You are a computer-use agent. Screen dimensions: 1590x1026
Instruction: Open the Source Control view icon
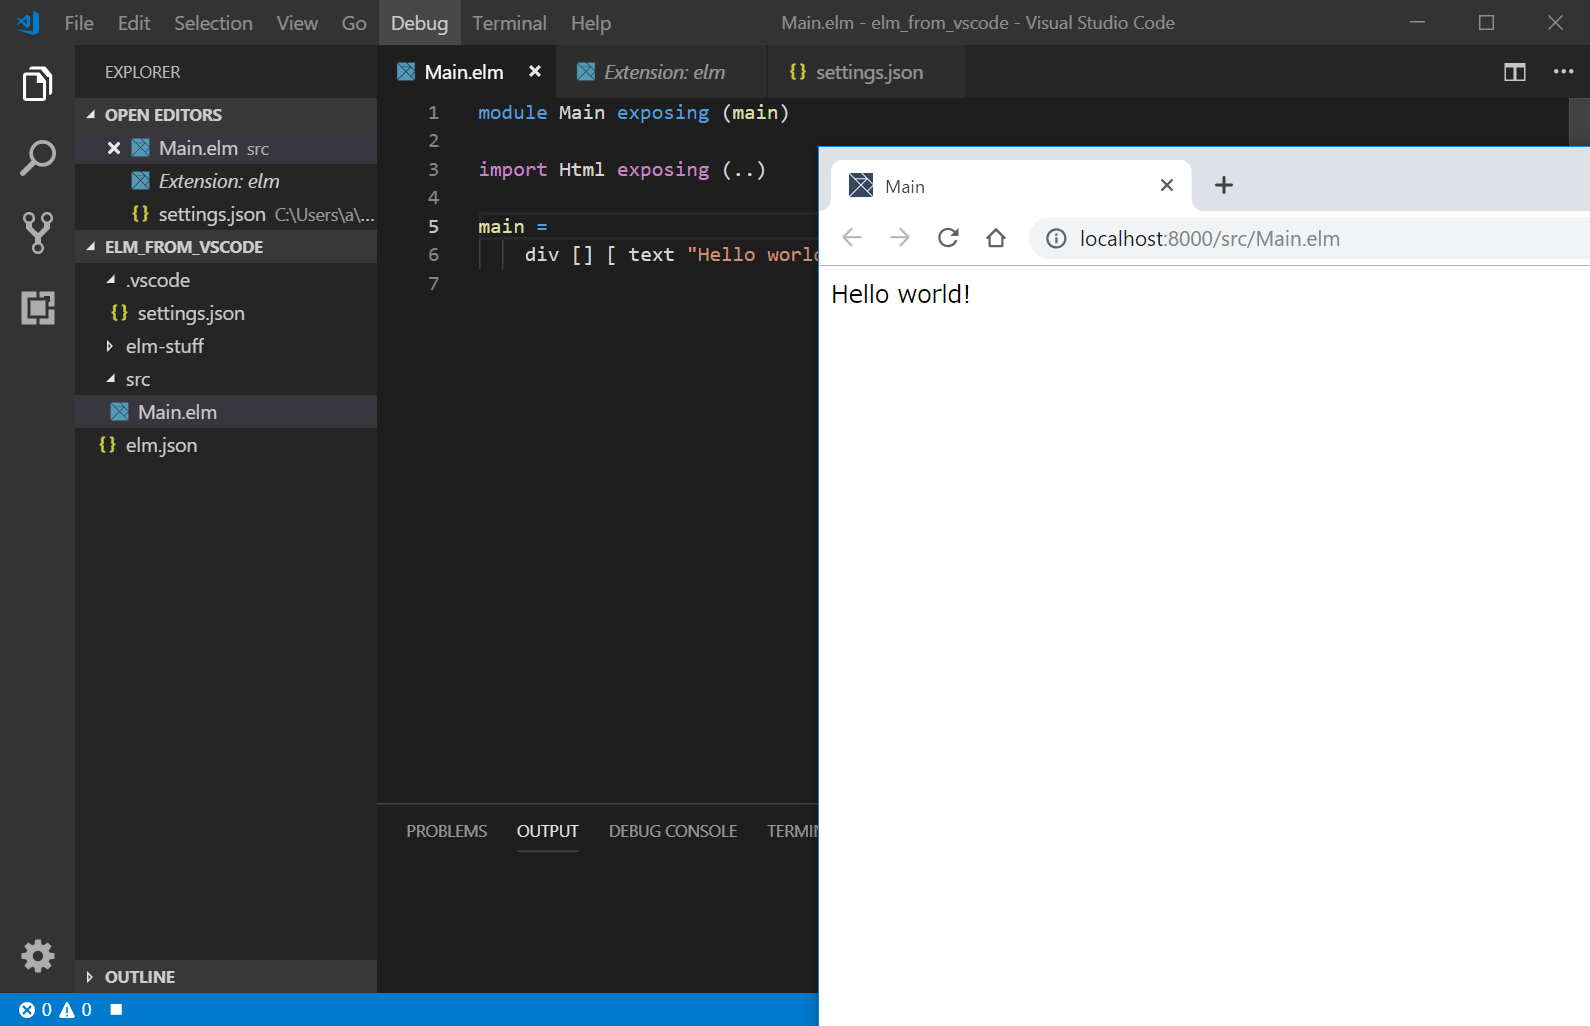(x=37, y=232)
